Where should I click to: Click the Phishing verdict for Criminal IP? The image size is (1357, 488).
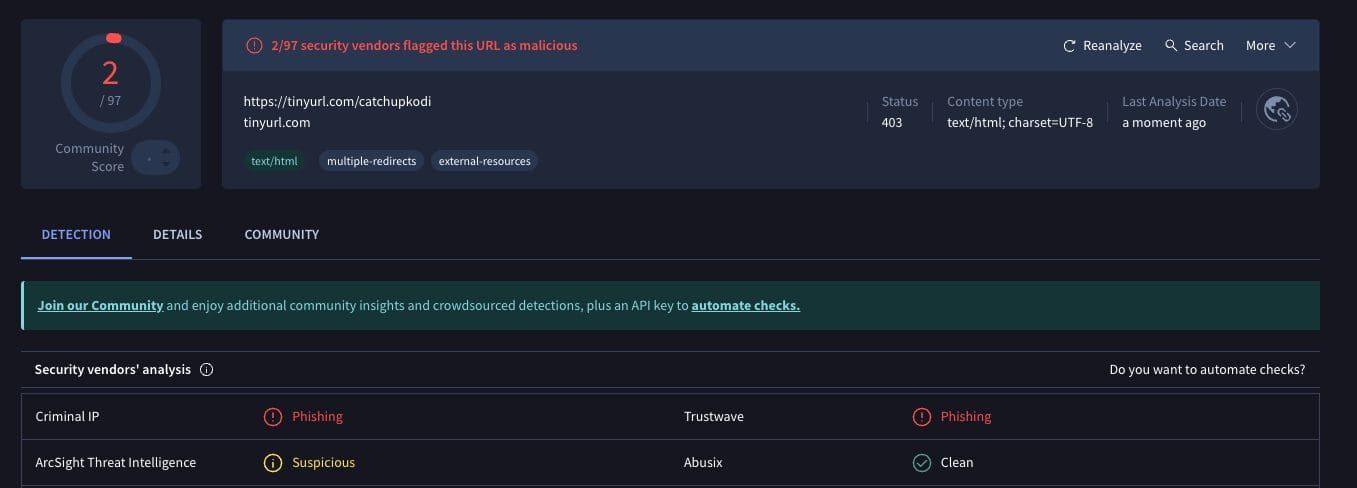pos(317,417)
